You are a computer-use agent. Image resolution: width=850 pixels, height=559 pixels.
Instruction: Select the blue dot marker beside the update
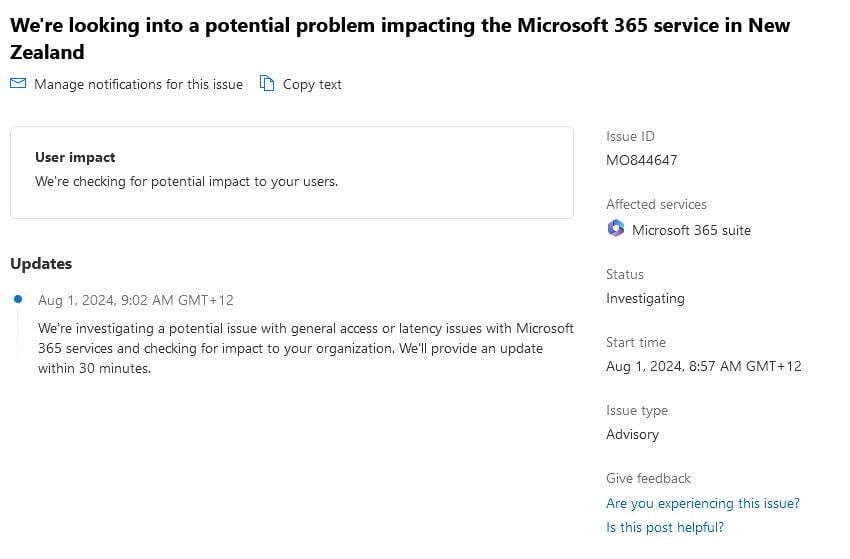[18, 299]
